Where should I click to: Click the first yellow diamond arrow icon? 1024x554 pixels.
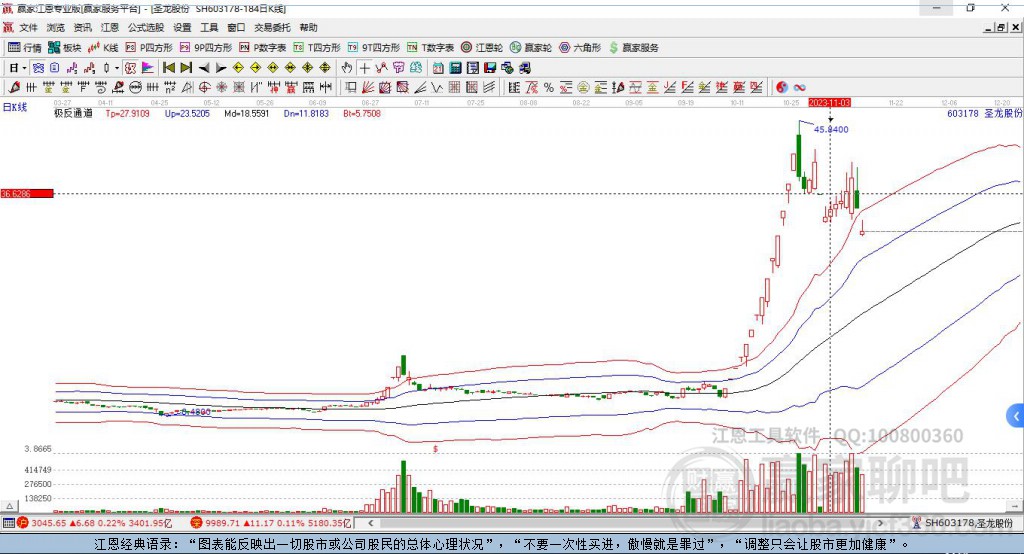(x=238, y=68)
